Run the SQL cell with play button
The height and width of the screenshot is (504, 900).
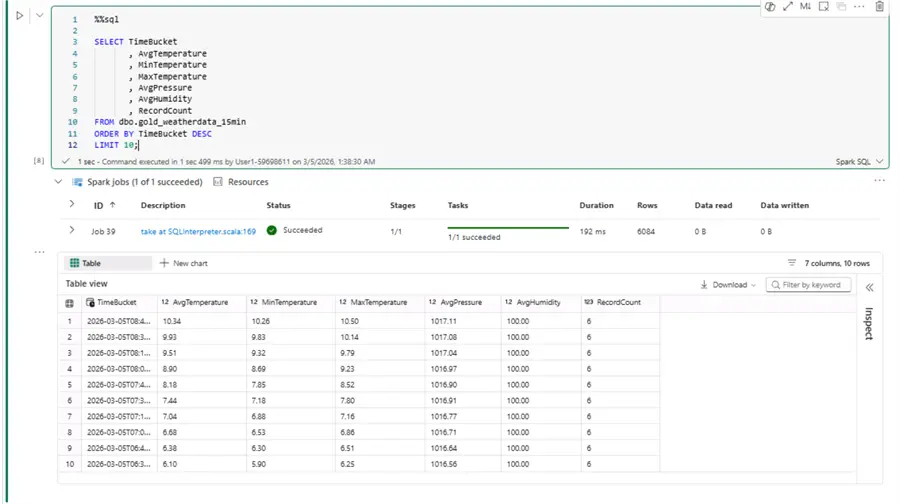pyautogui.click(x=20, y=15)
